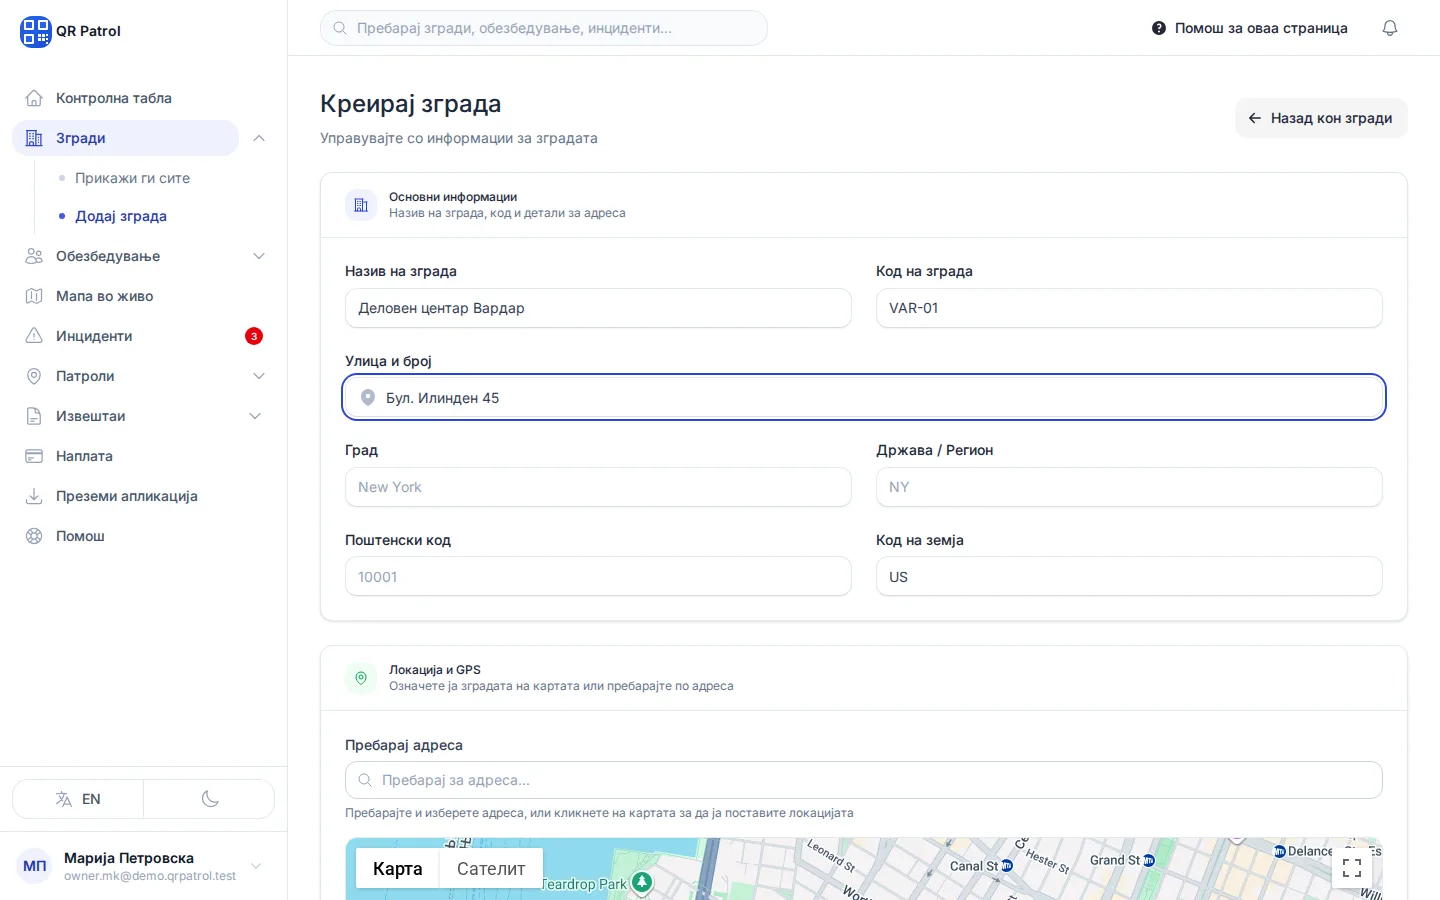1440x900 pixels.
Task: Toggle dark mode moon button
Action: click(x=210, y=799)
